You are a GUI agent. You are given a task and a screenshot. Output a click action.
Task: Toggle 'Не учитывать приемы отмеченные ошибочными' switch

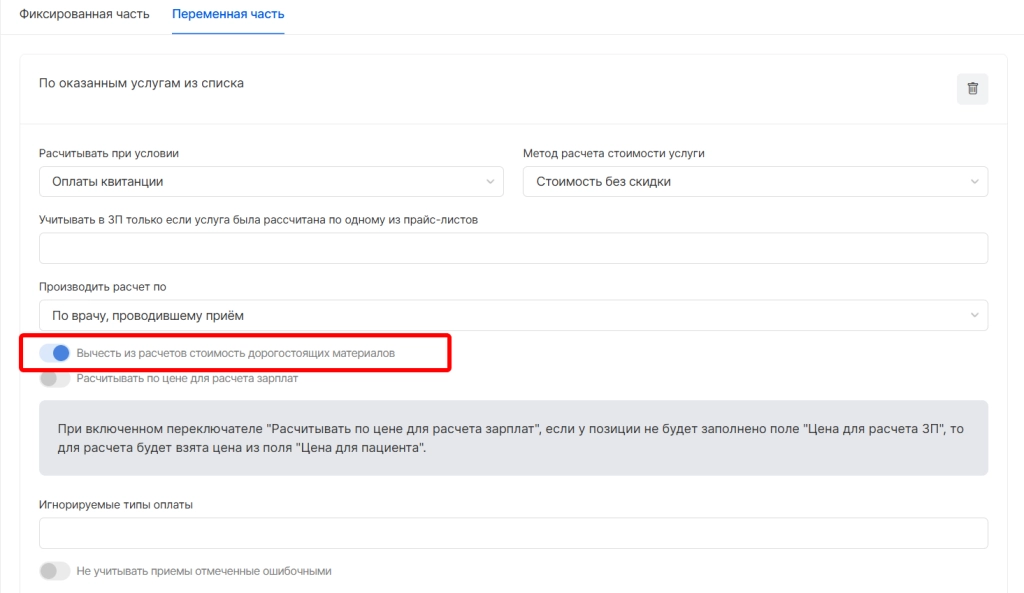coord(55,571)
